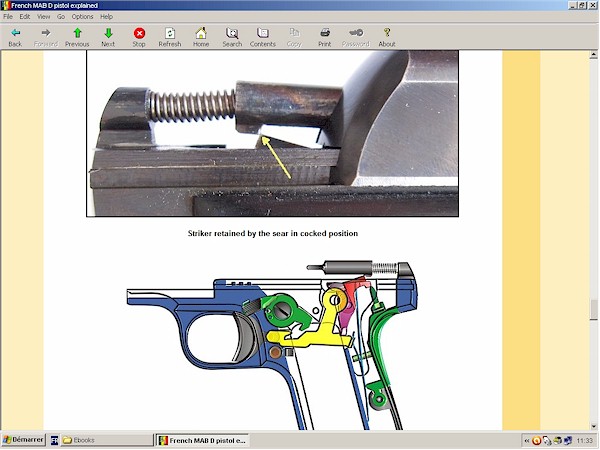This screenshot has width=600, height=450.
Task: Refresh the current page
Action: tap(170, 38)
